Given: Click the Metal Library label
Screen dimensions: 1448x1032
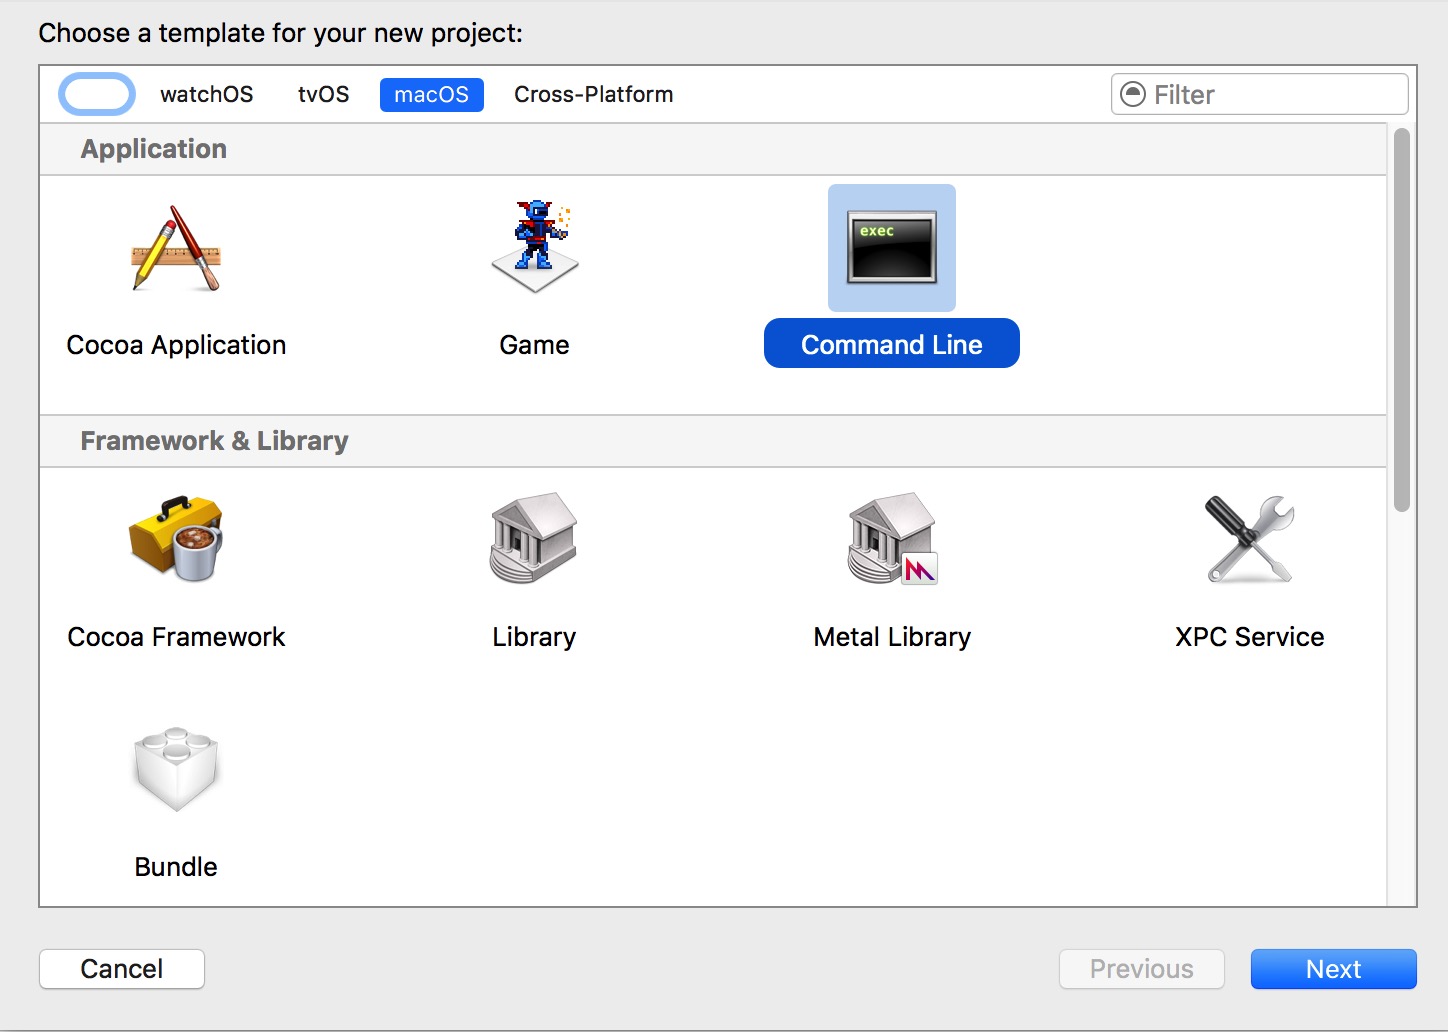Looking at the screenshot, I should click(x=892, y=637).
